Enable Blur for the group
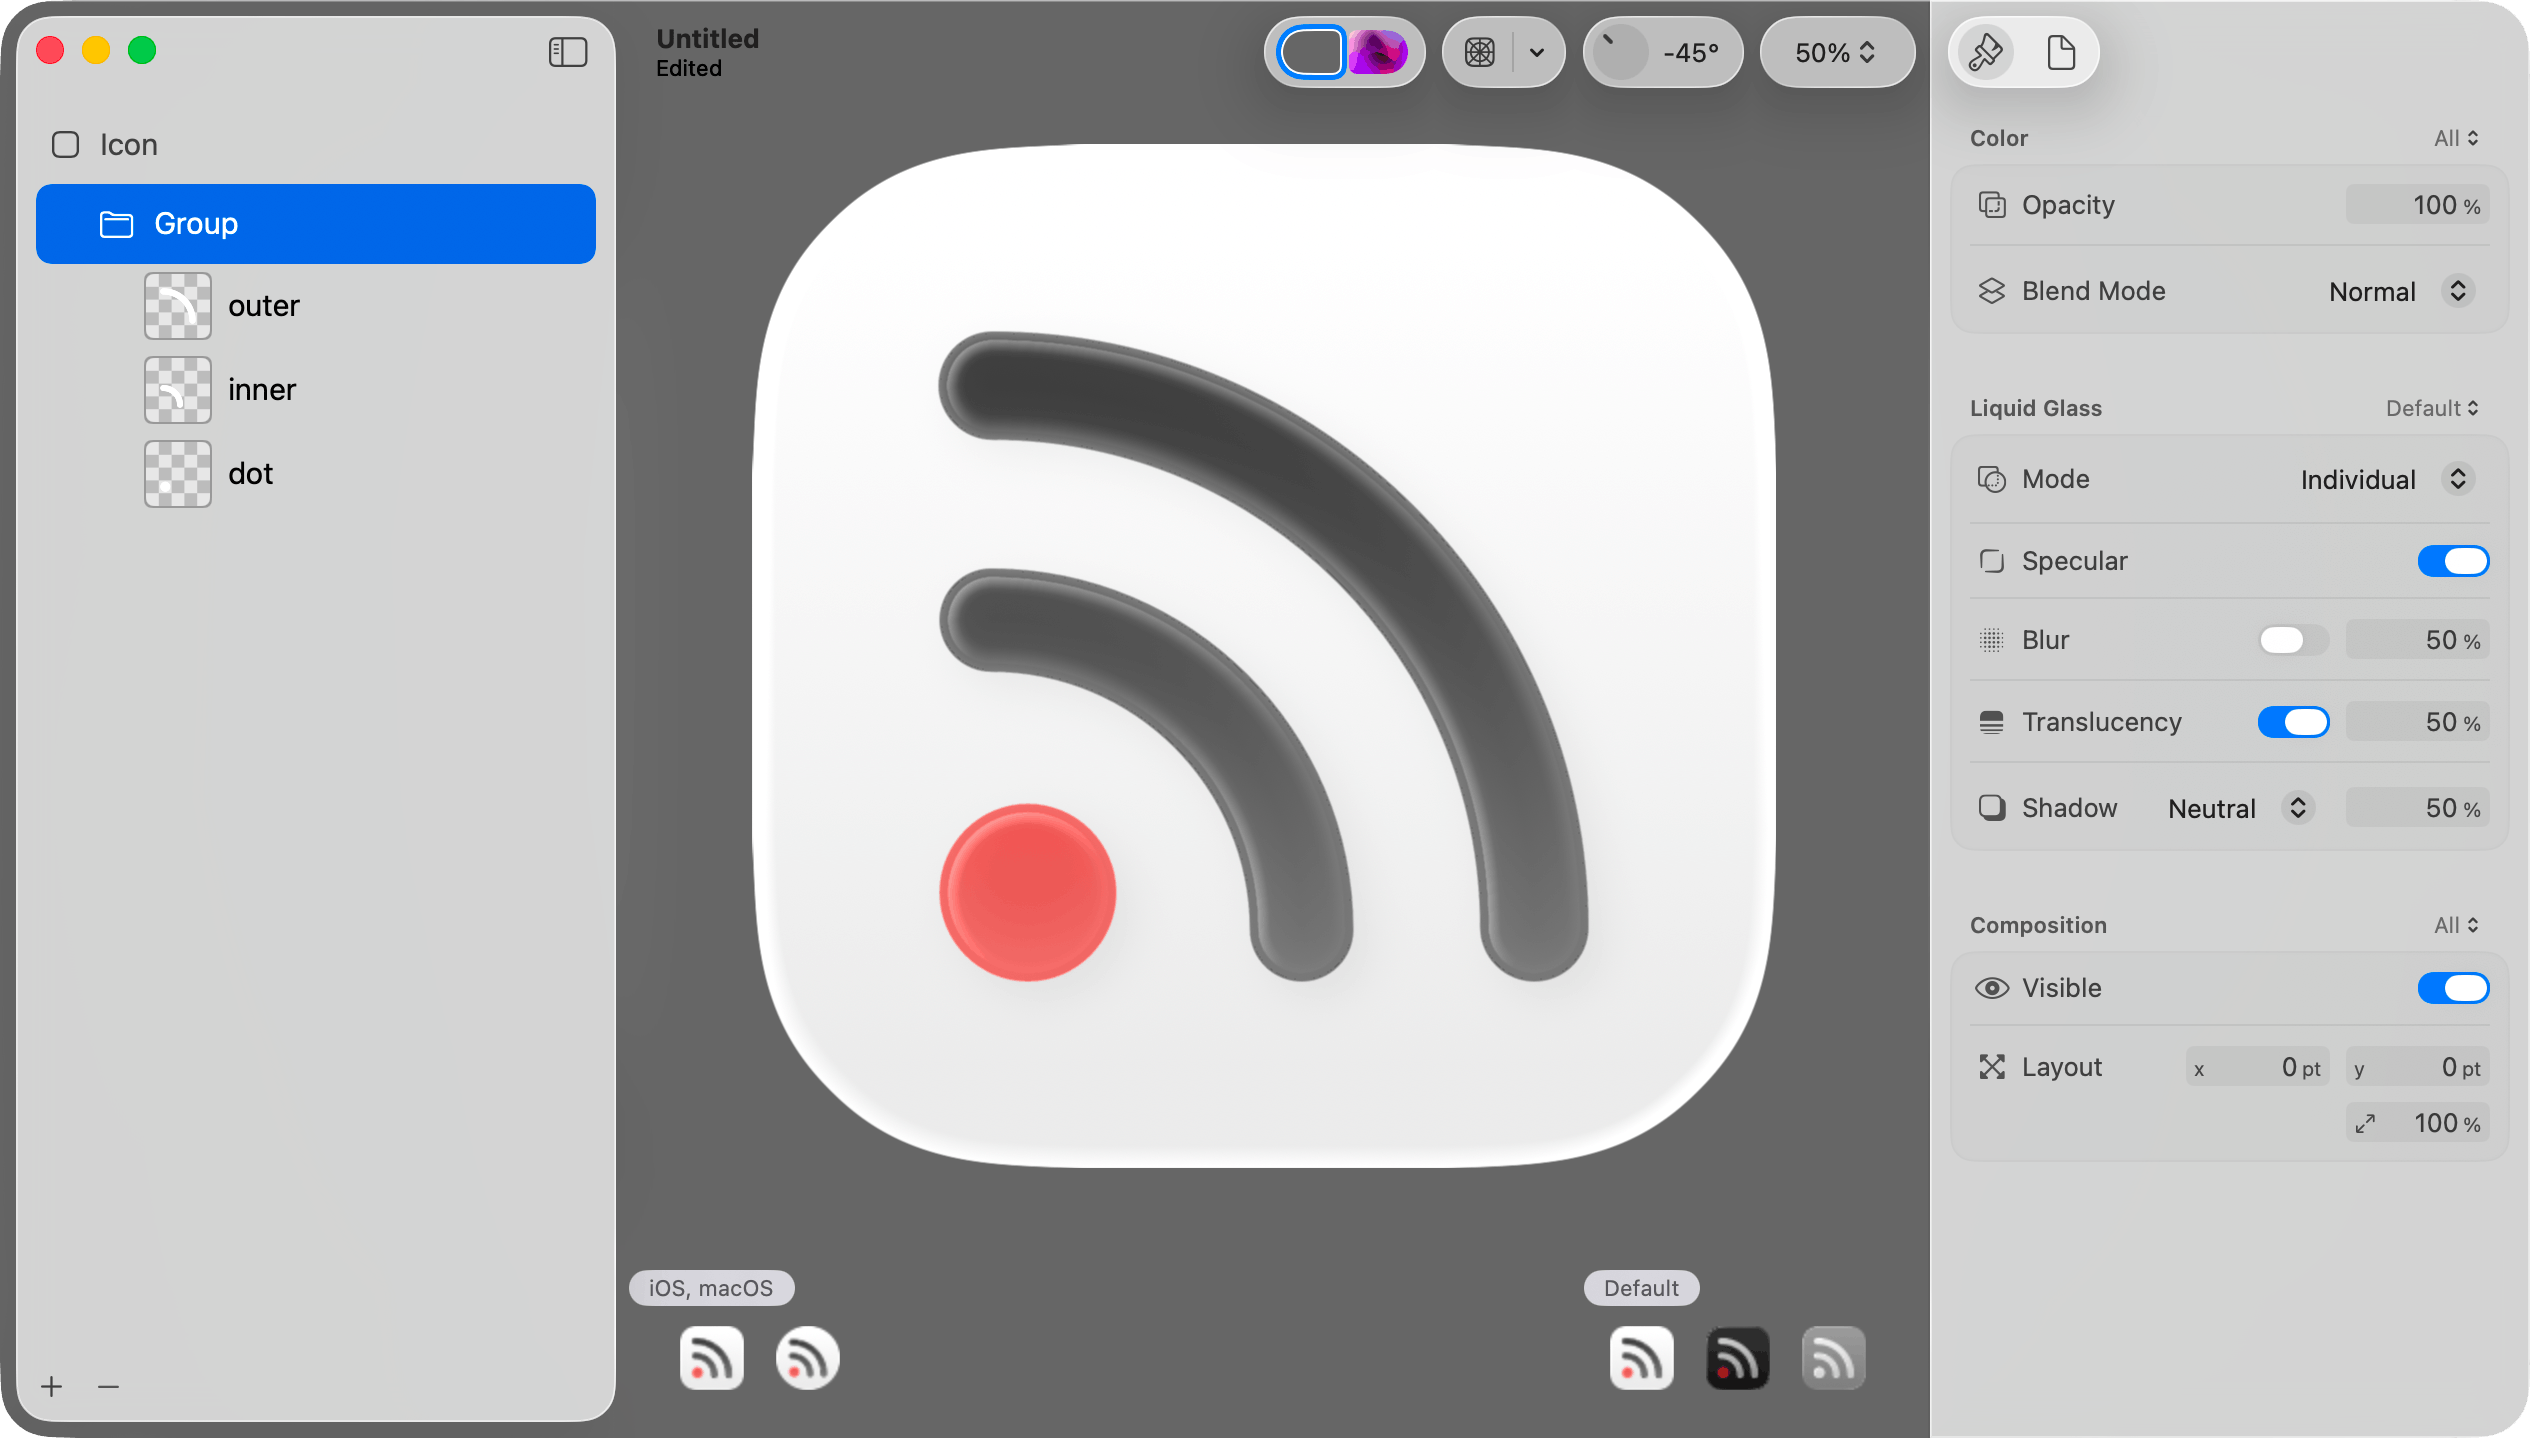 point(2293,640)
